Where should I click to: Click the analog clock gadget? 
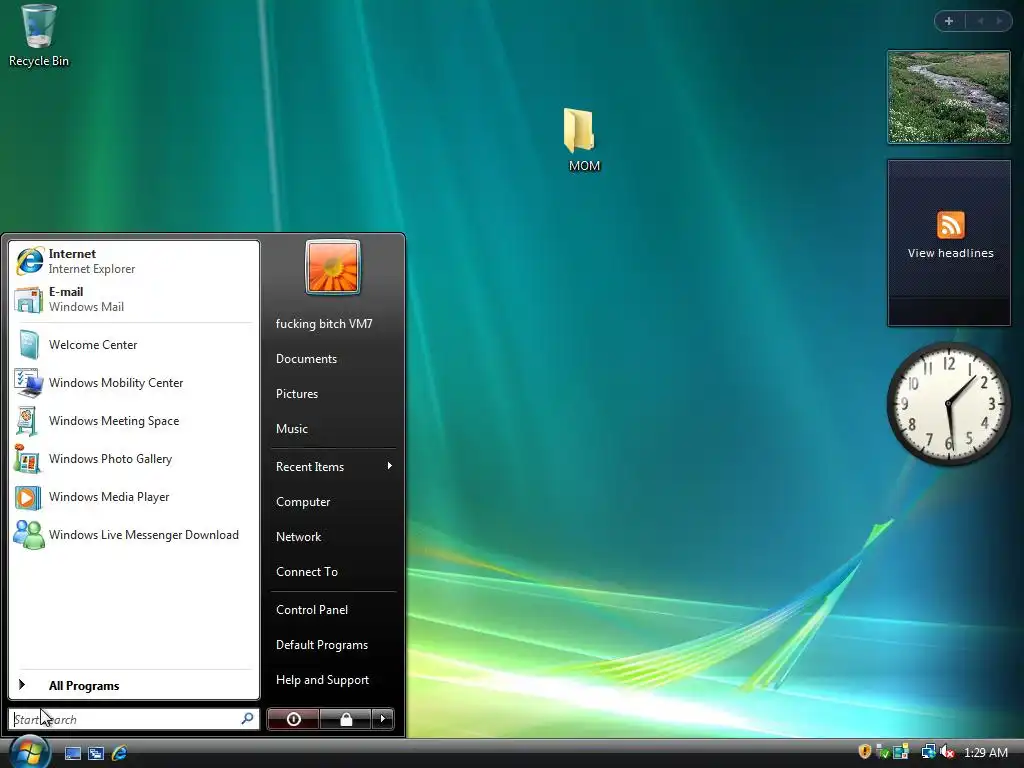(x=948, y=404)
